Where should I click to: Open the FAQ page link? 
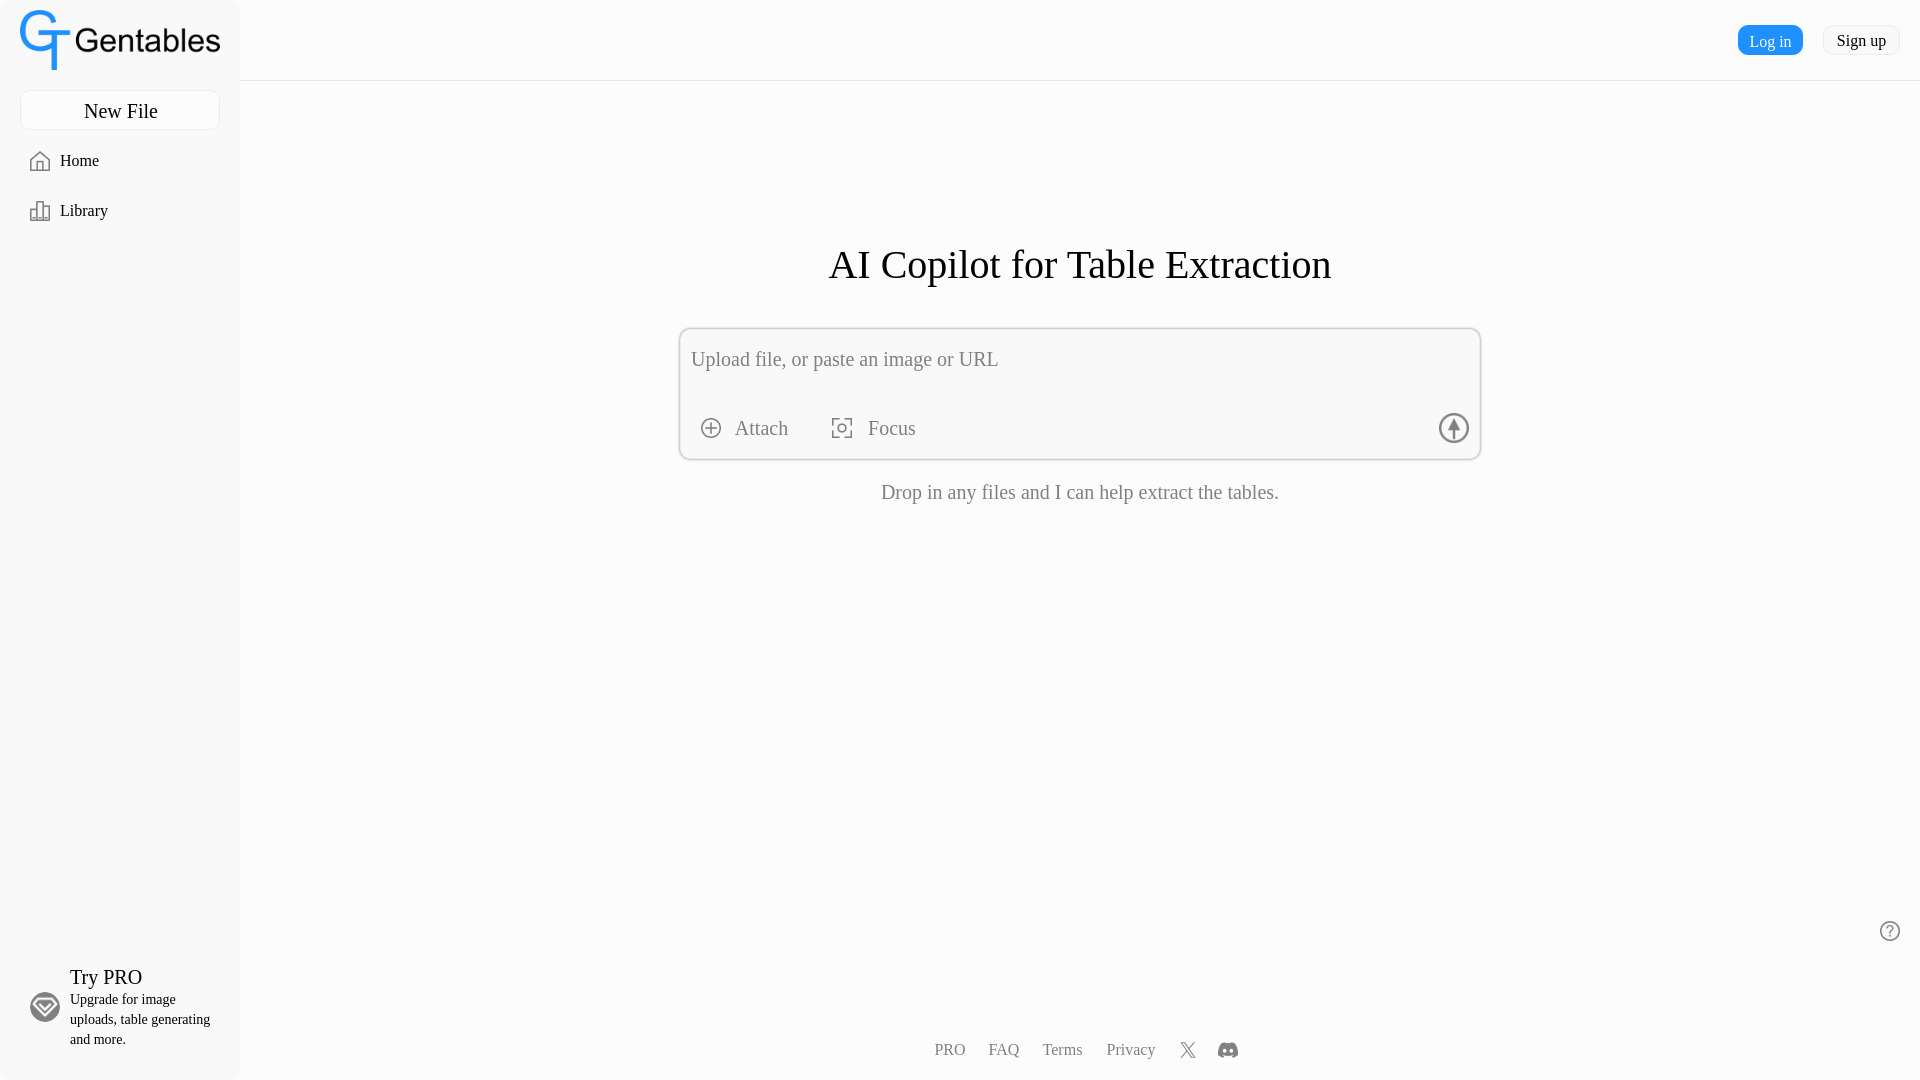click(1004, 1050)
